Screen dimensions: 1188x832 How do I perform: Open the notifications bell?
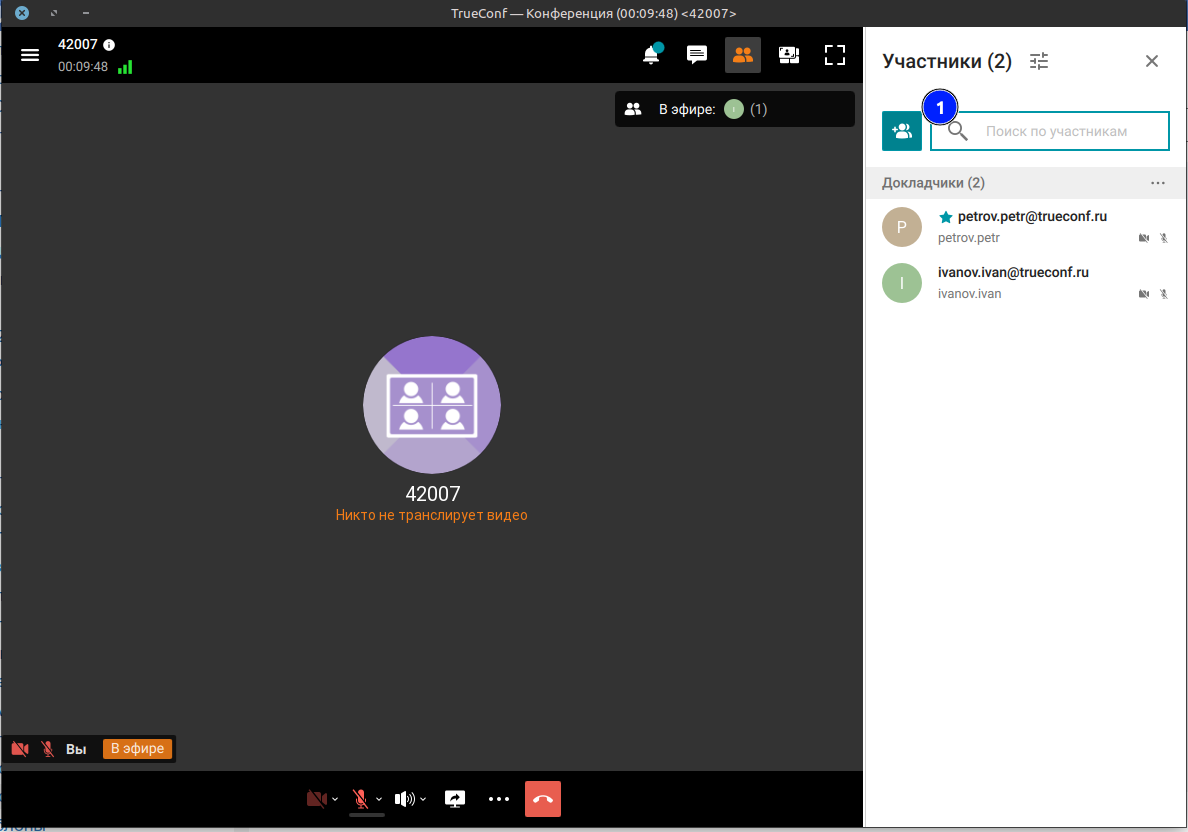[x=652, y=55]
